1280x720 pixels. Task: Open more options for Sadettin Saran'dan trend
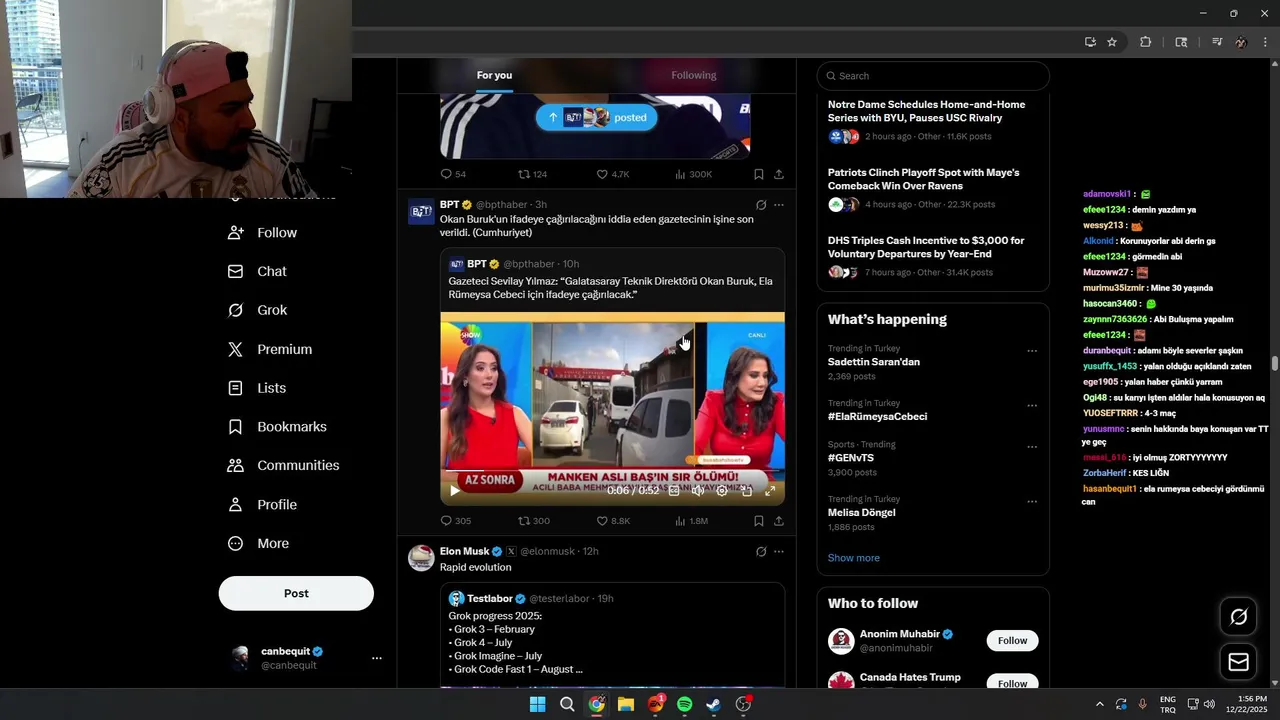click(x=1032, y=351)
